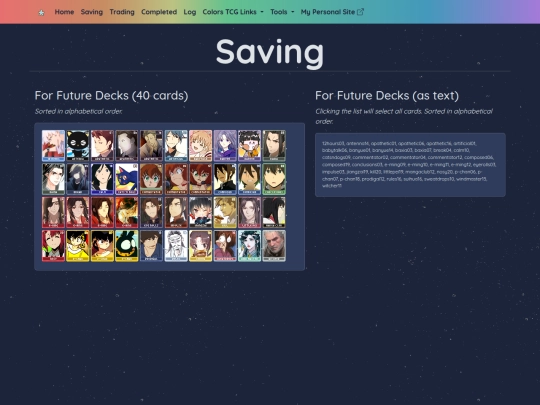Click the break04 dark gray-haired card

[x=78, y=179]
